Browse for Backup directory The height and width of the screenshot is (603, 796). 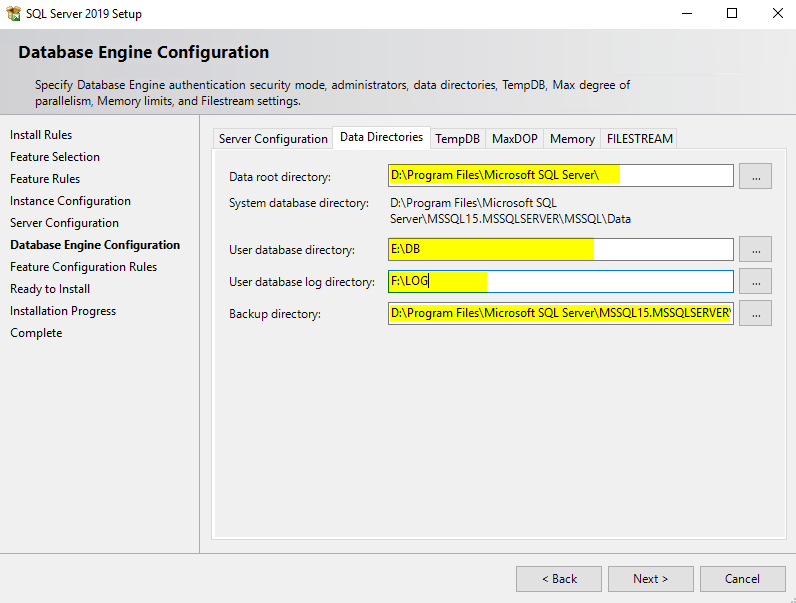(x=755, y=313)
